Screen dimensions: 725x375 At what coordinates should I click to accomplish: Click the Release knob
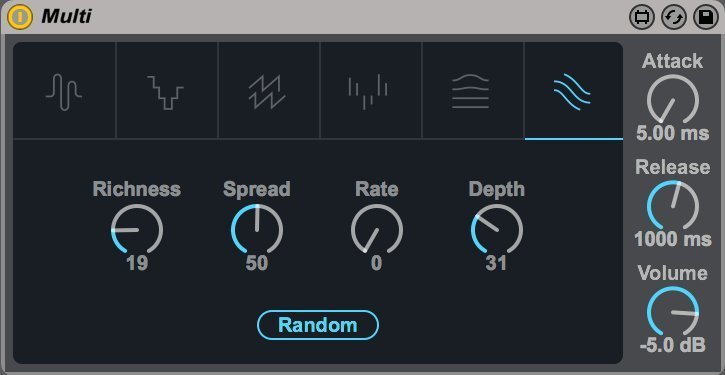click(673, 206)
